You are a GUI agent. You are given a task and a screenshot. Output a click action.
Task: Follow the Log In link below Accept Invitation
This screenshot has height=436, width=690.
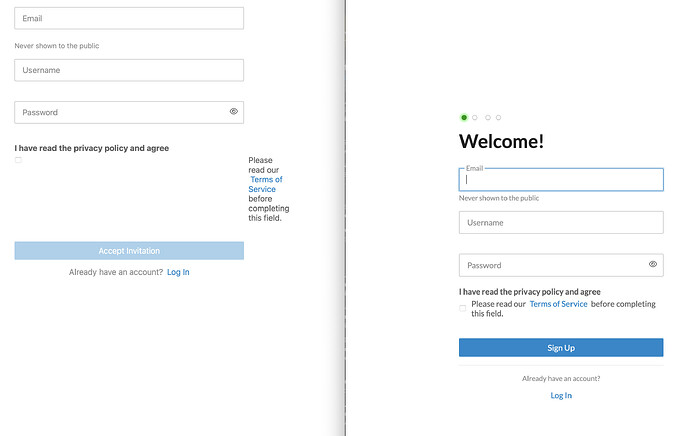pos(178,272)
